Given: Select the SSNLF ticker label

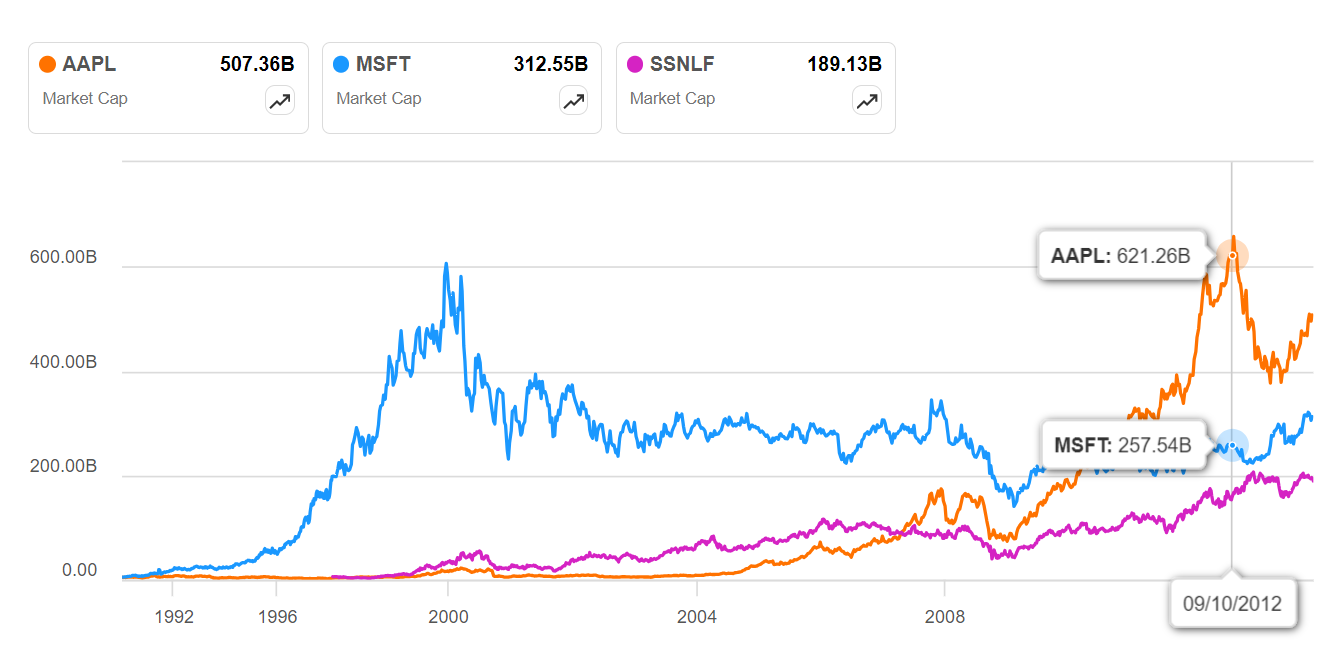Looking at the screenshot, I should 682,65.
